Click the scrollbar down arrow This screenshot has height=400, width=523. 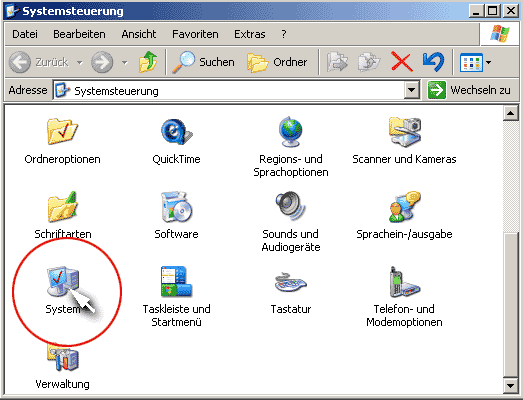point(511,386)
